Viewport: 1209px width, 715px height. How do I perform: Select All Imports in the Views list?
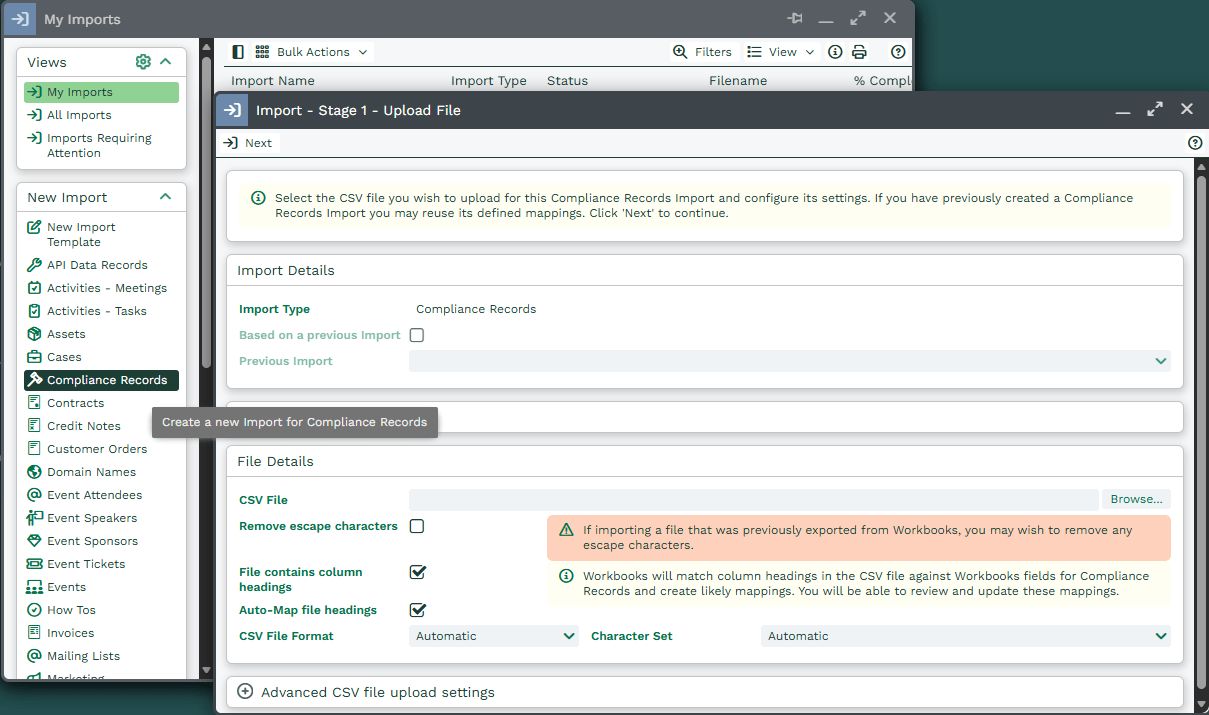coord(79,115)
